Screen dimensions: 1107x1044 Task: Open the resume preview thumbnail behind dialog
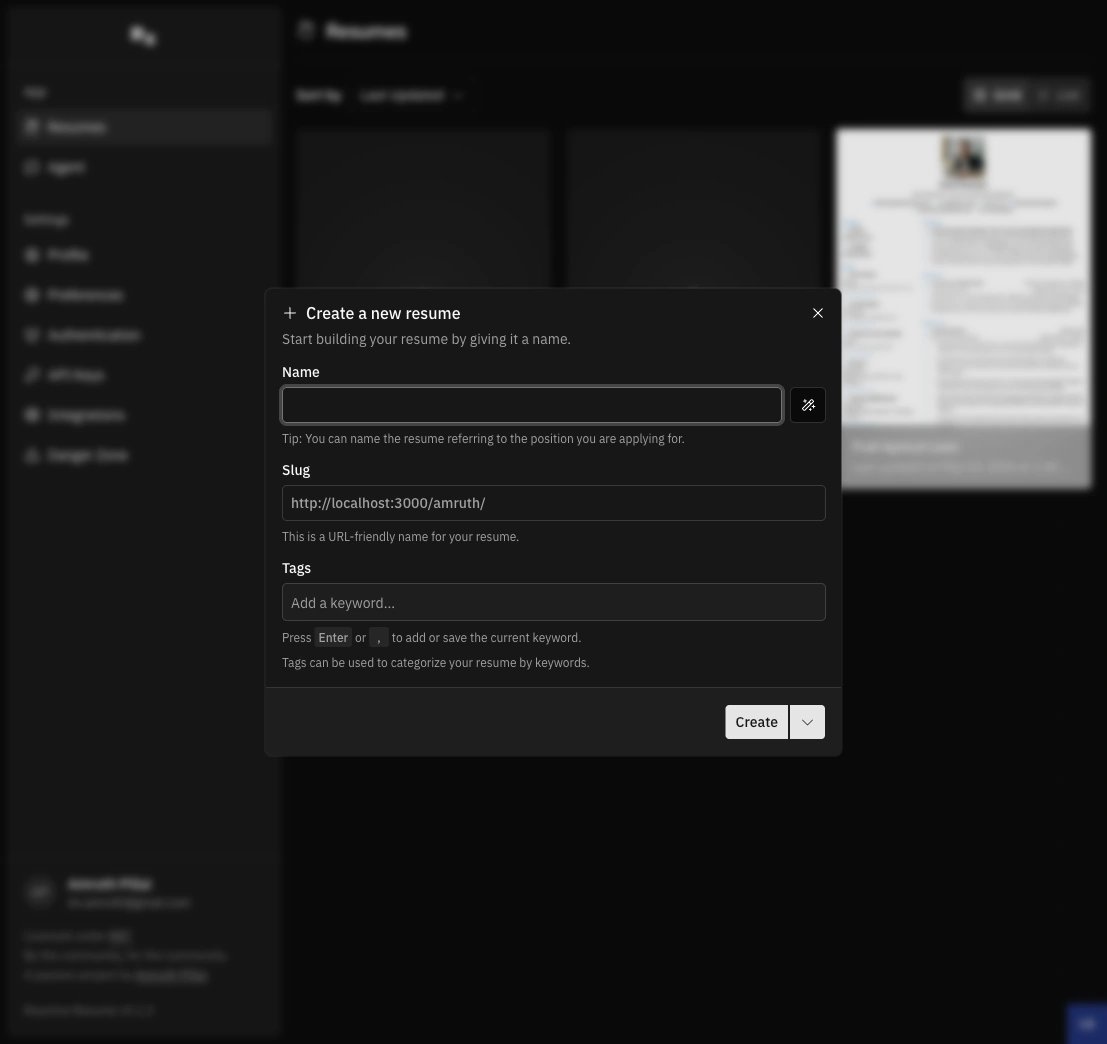[x=964, y=308]
